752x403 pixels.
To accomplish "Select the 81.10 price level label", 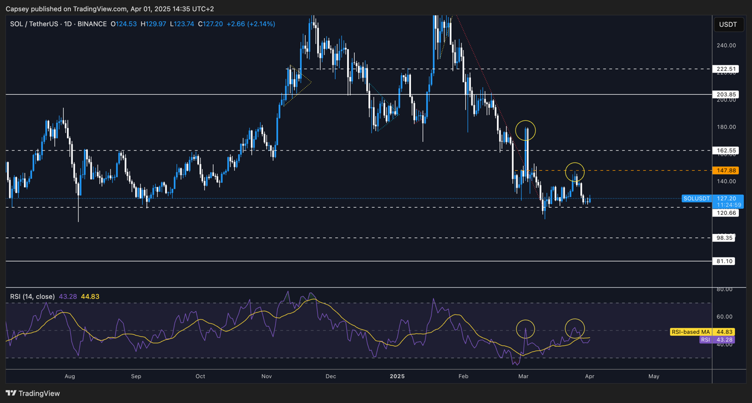I will (724, 261).
